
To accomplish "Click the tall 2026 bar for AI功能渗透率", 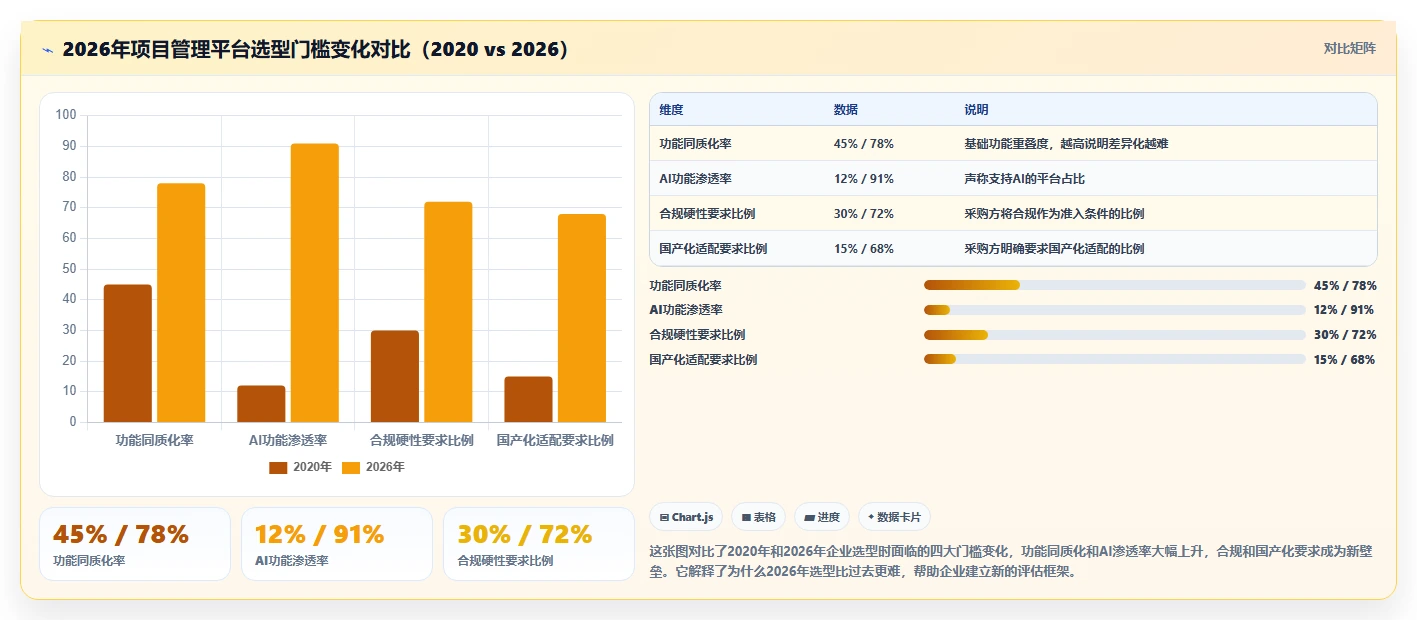I will 315,283.
